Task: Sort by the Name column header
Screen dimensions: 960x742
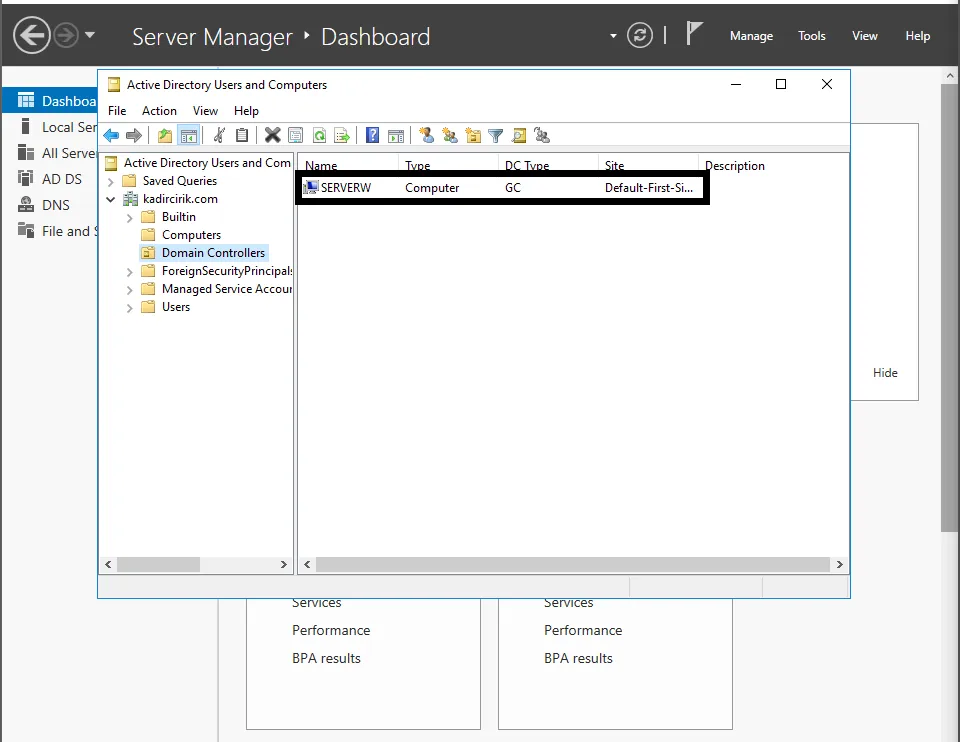Action: [348, 165]
